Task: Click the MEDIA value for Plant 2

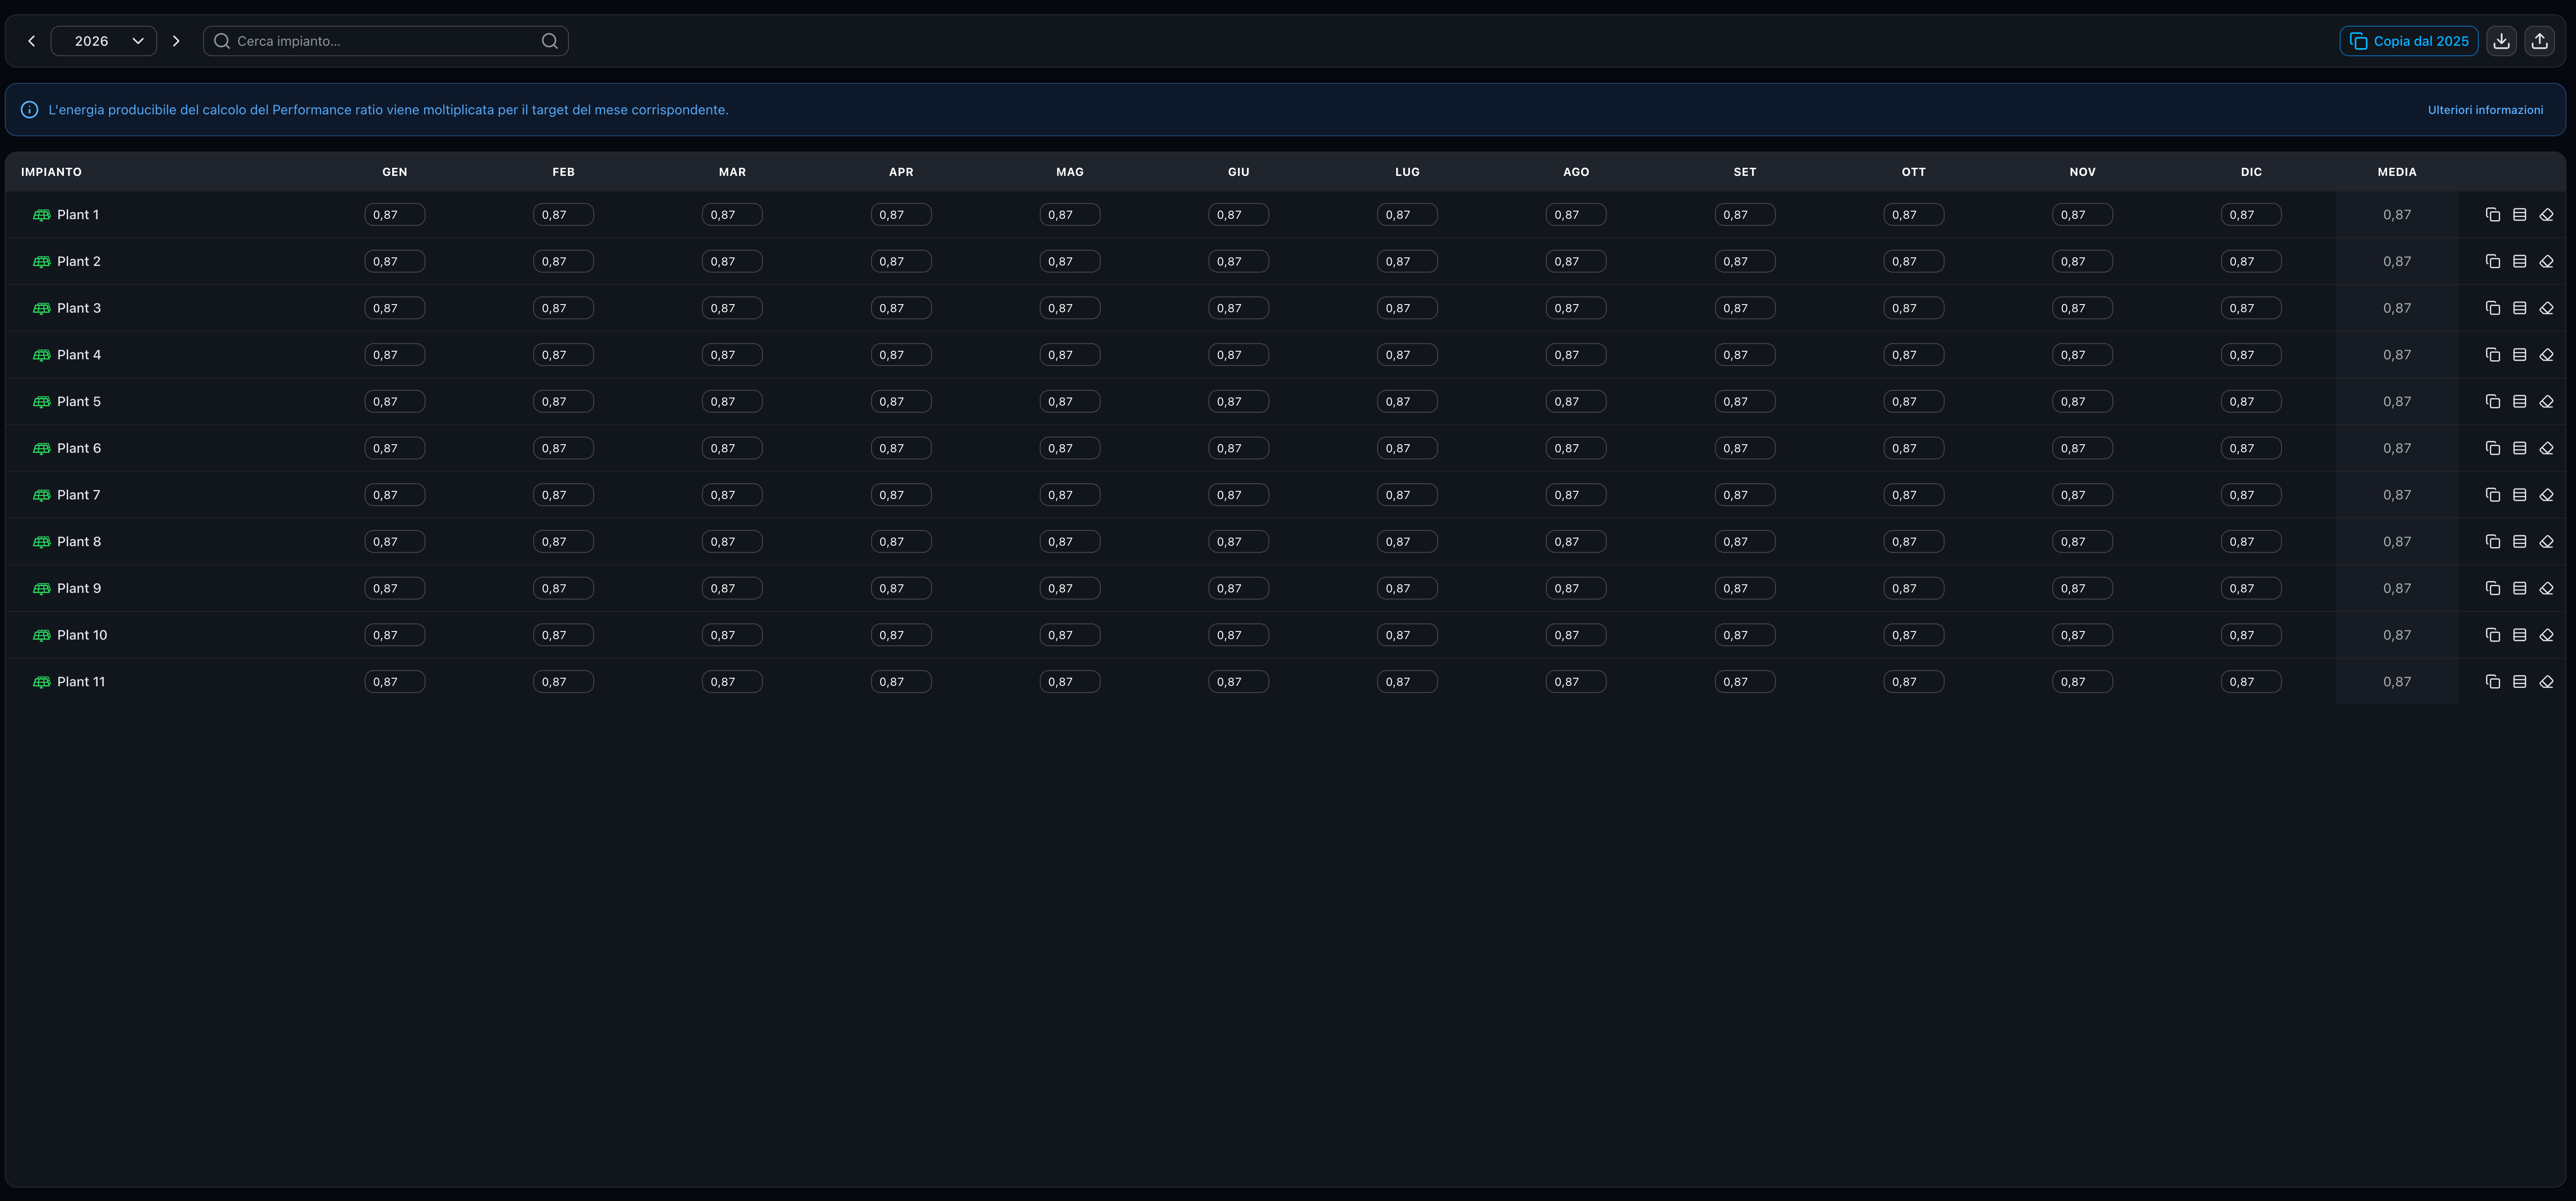Action: click(x=2397, y=262)
